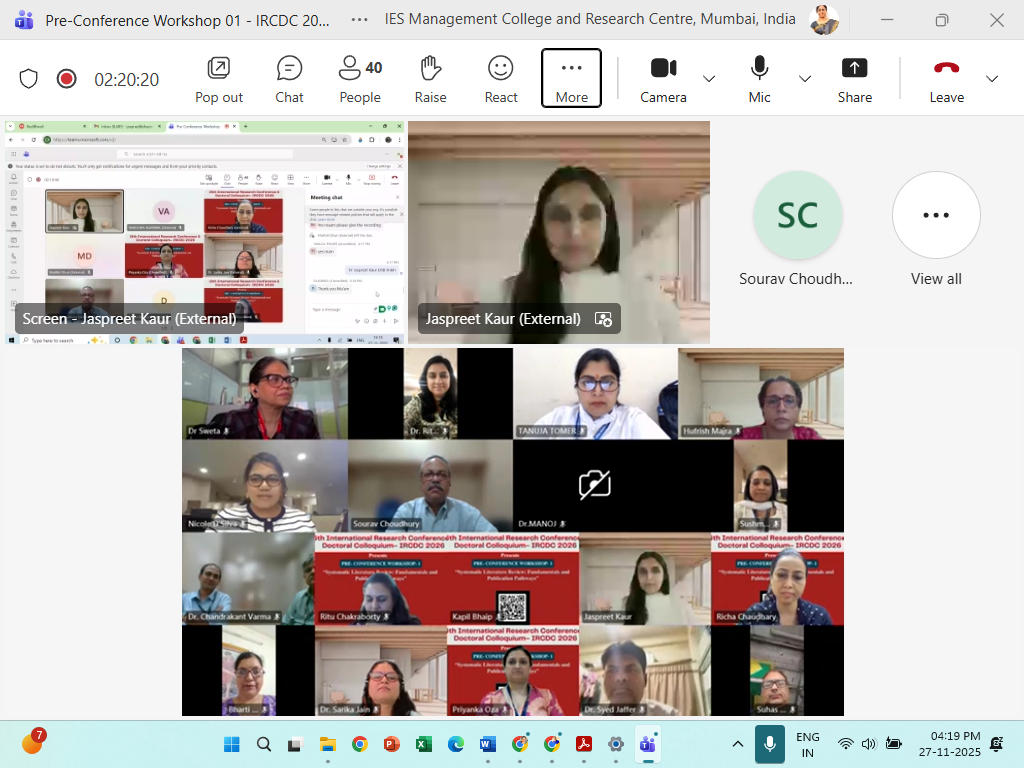Open Task View on taskbar
The width and height of the screenshot is (1024, 768).
296,744
